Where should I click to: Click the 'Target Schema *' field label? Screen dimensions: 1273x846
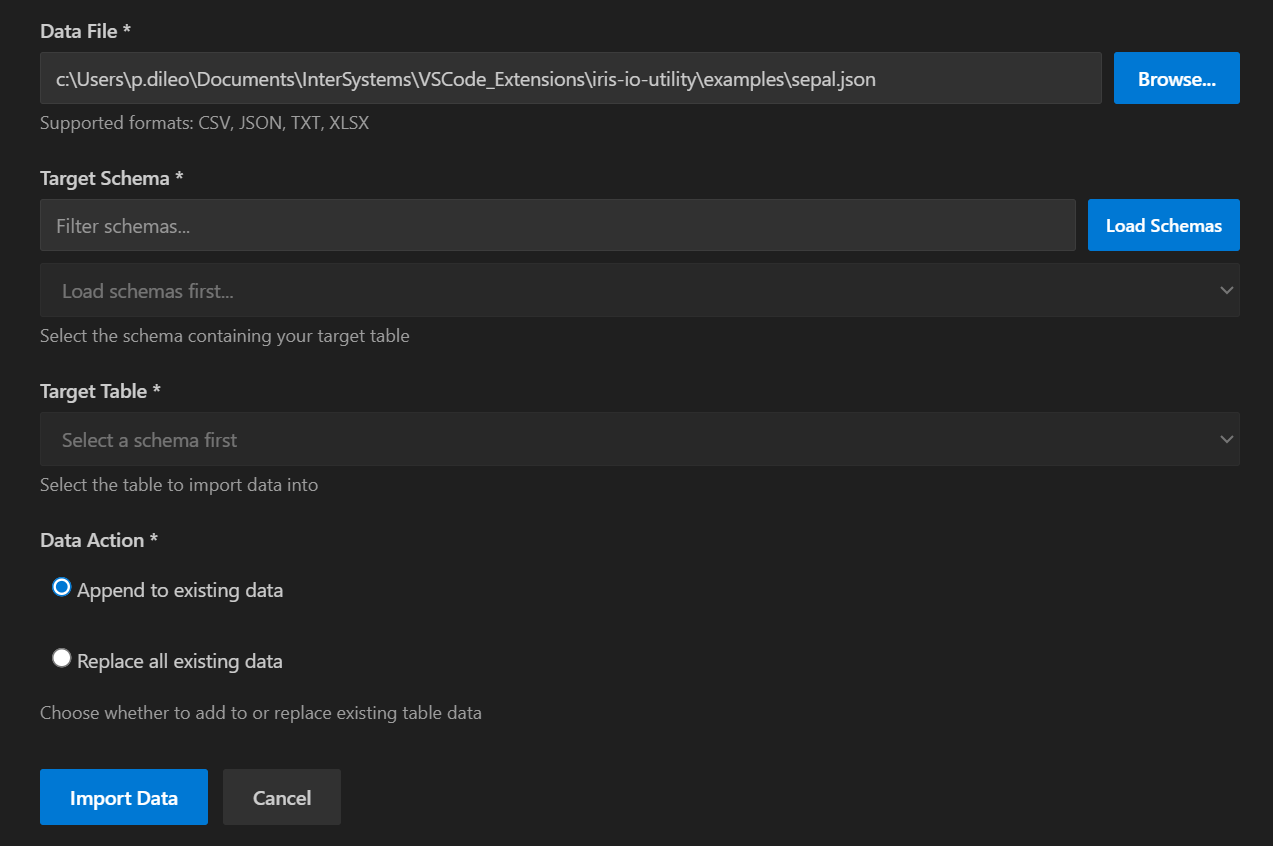112,179
